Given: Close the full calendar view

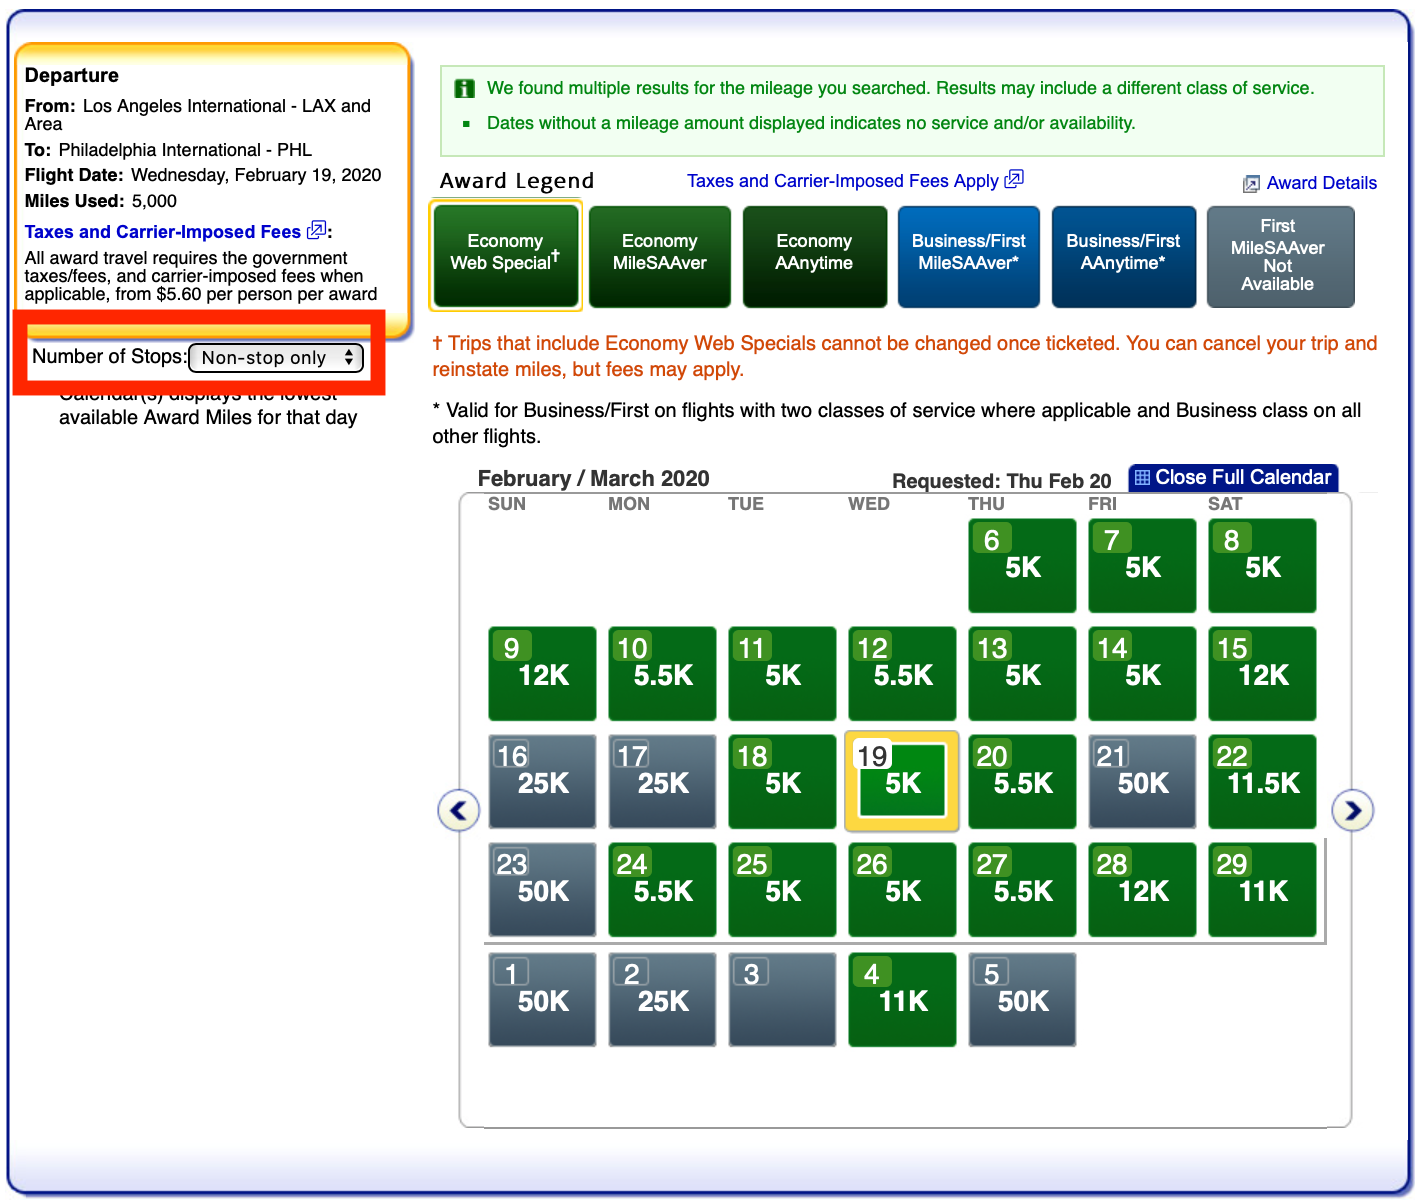Looking at the screenshot, I should (x=1232, y=478).
